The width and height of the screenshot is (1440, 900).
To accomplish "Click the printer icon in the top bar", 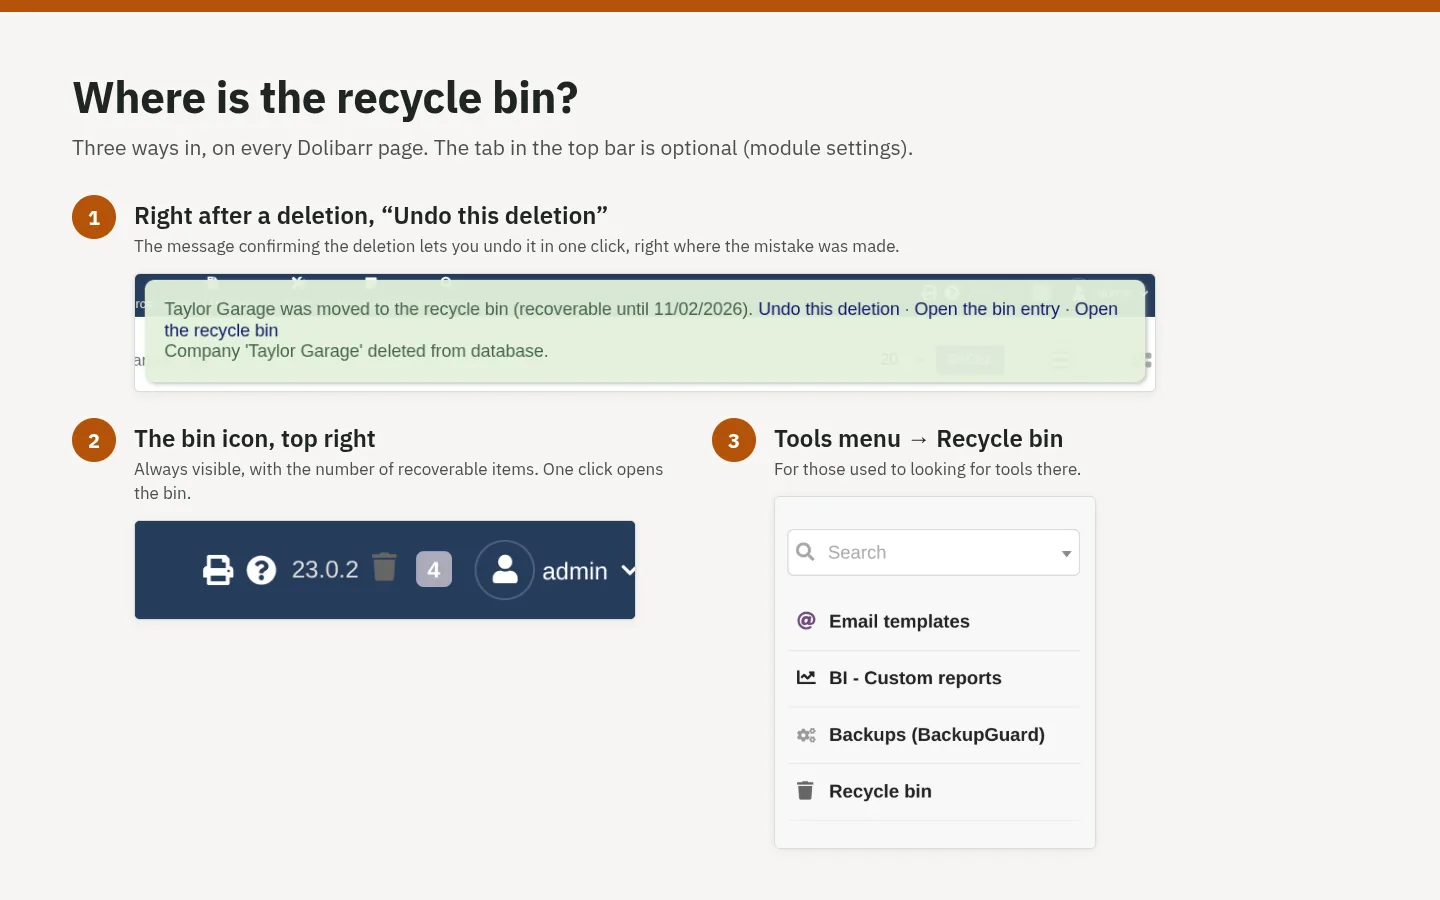I will click(x=218, y=570).
